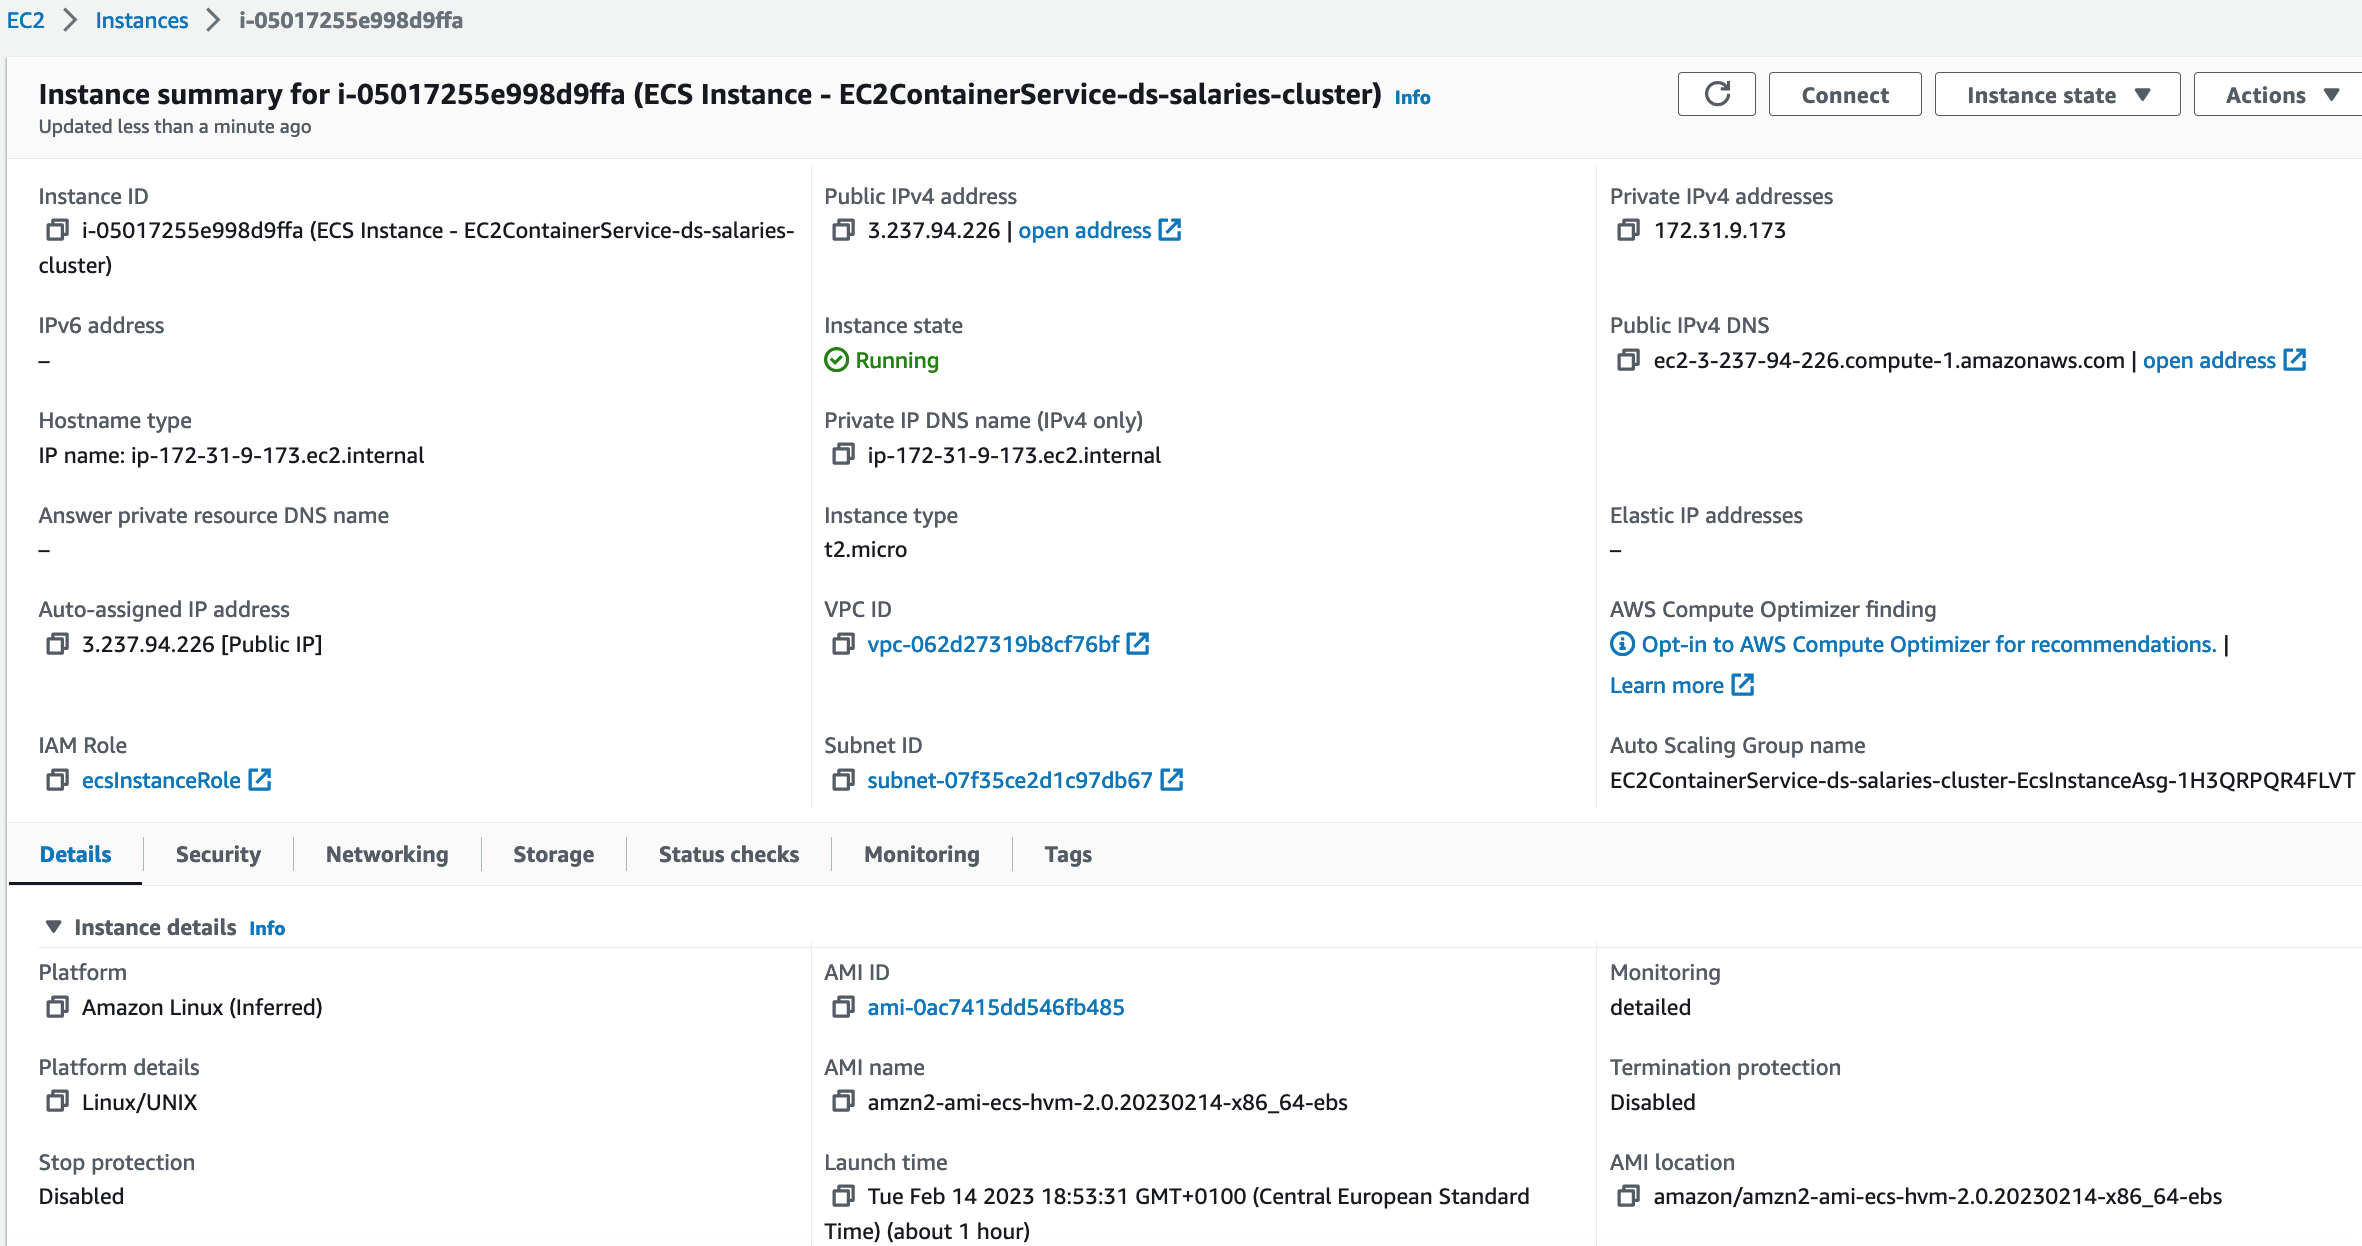Switch to the Details tab
The height and width of the screenshot is (1246, 2362).
[x=75, y=854]
